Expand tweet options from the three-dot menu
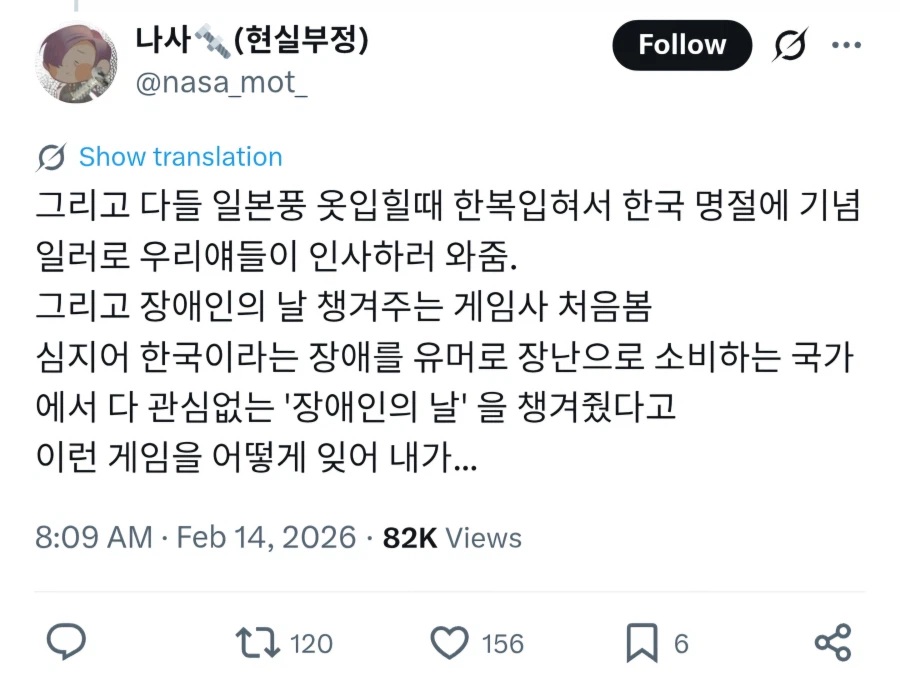Screen dimensions: 900x686 (x=848, y=44)
